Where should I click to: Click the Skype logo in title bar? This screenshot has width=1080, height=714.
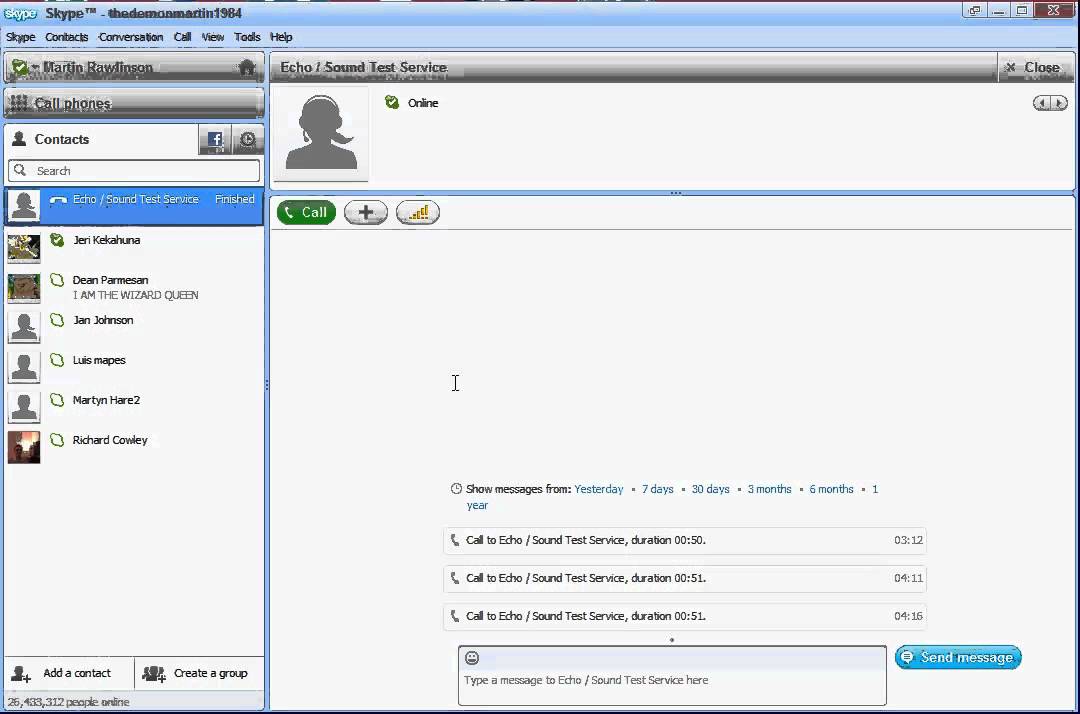(x=20, y=13)
